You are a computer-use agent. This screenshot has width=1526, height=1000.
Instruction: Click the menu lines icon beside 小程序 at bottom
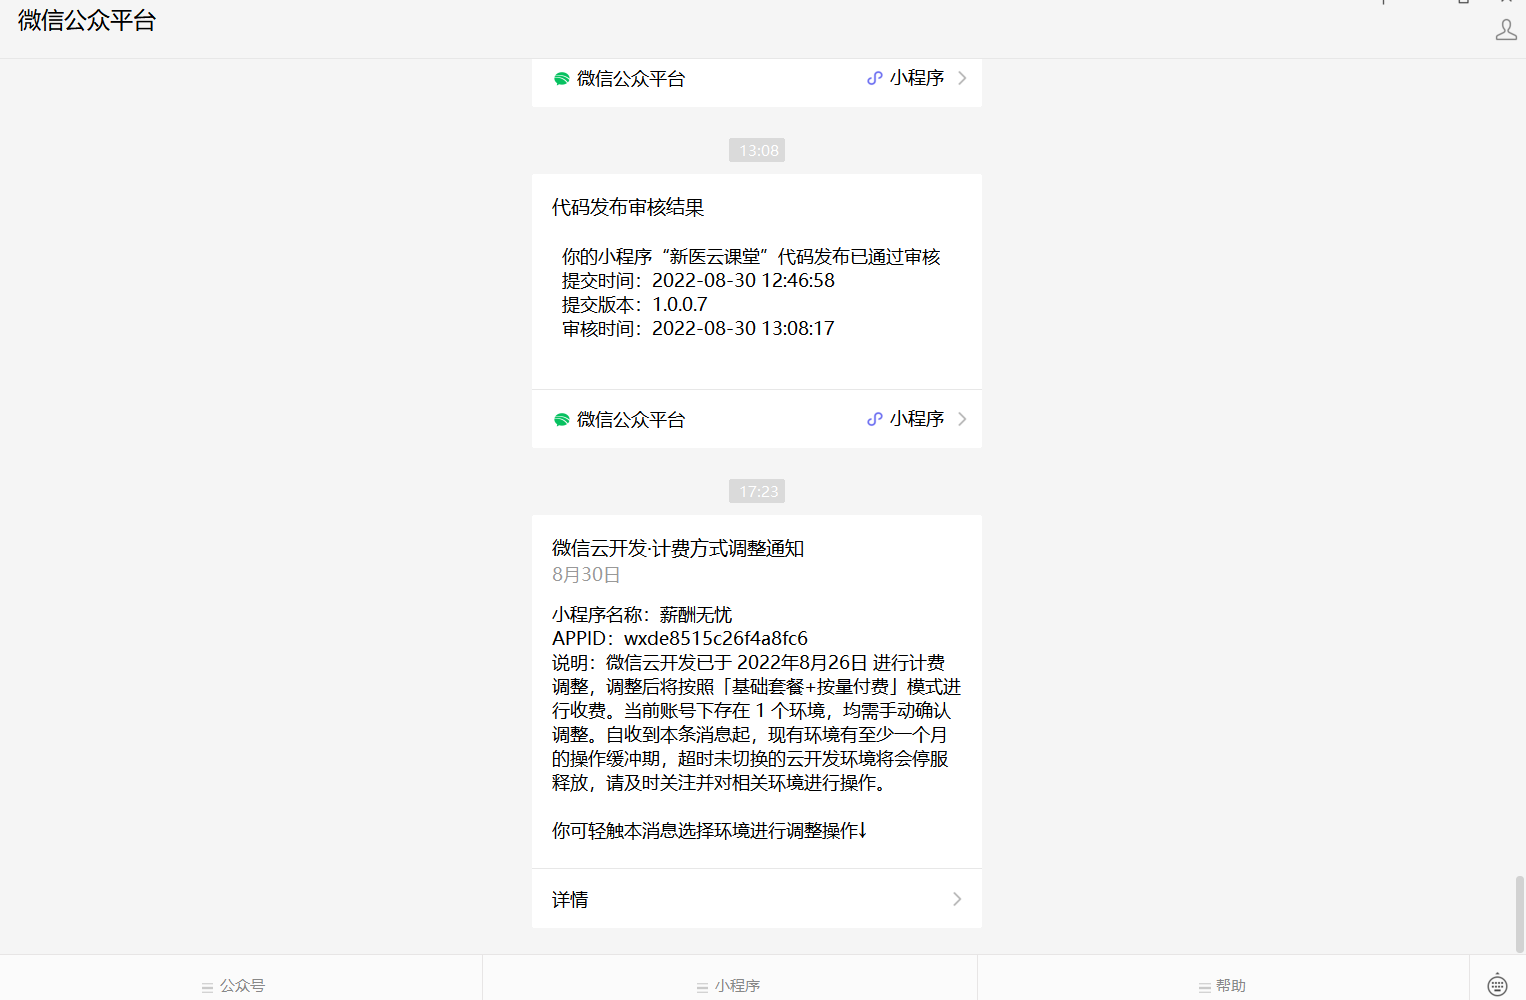[703, 987]
